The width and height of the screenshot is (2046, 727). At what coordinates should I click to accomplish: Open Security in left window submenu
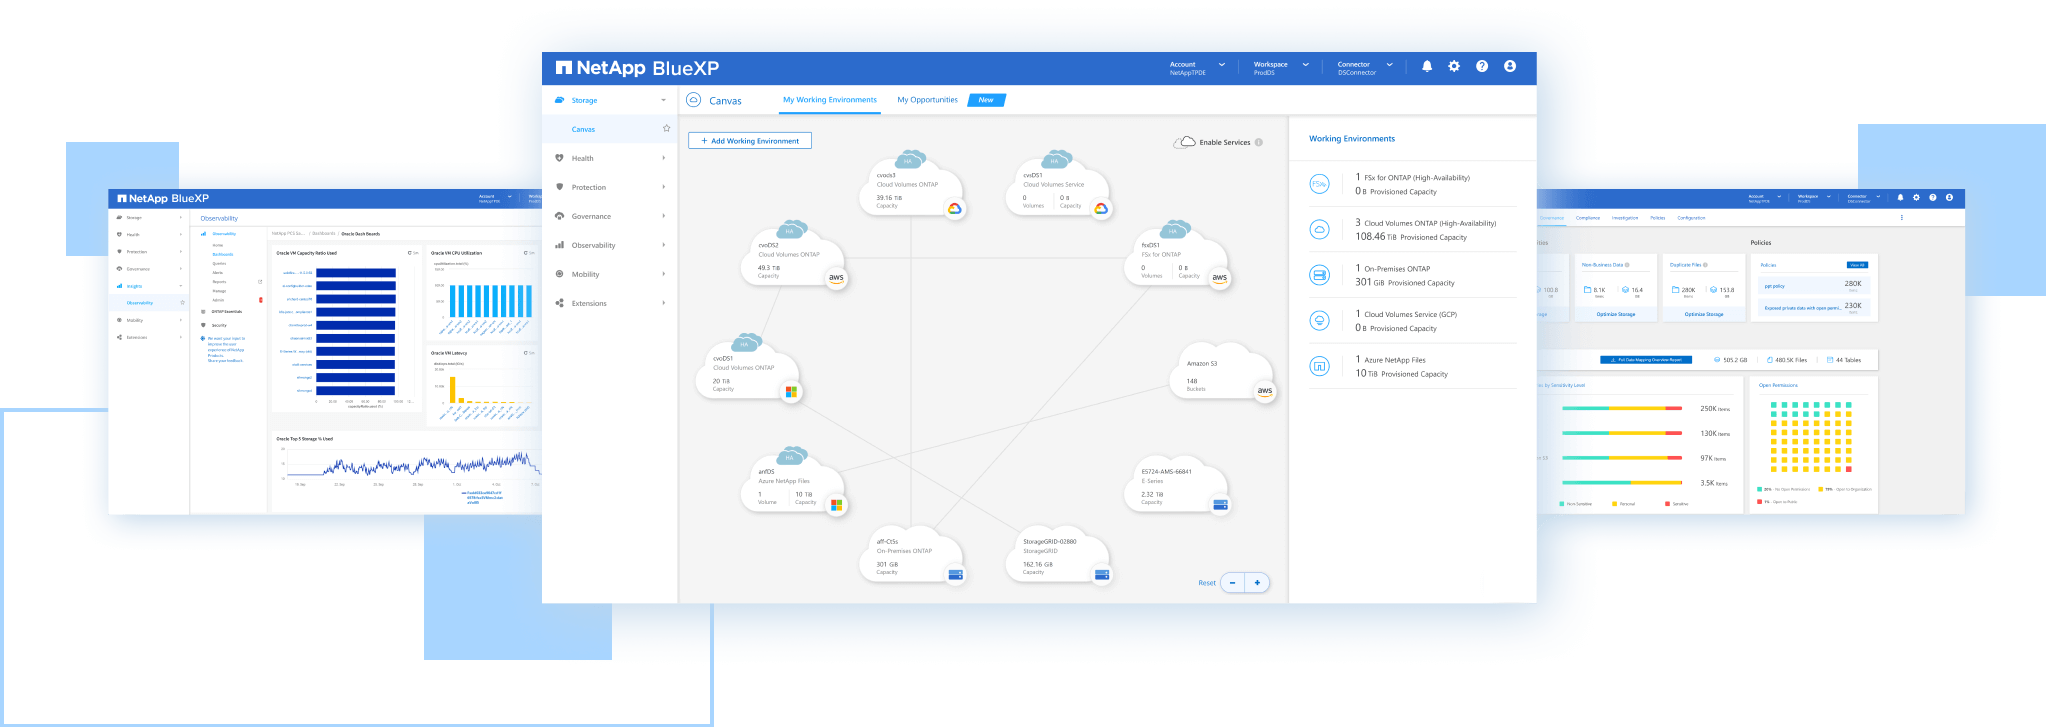(219, 325)
